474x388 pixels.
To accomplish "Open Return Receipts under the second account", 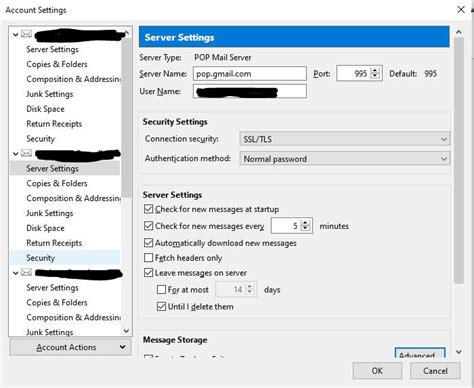I will [54, 243].
